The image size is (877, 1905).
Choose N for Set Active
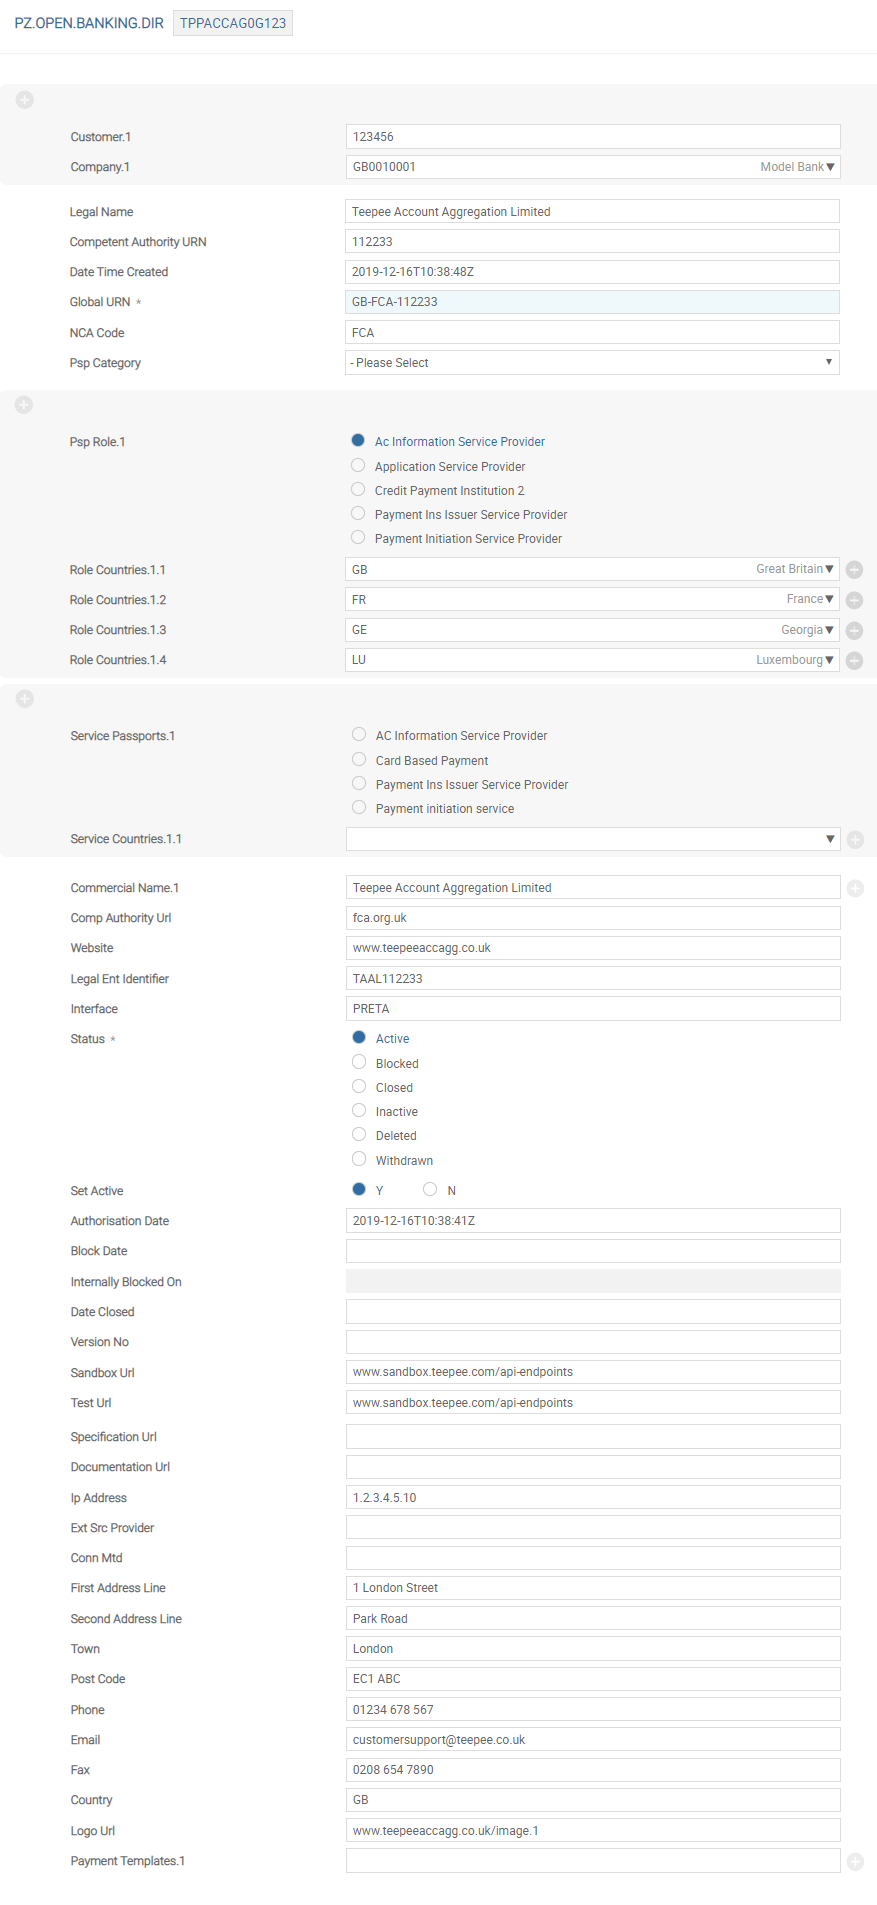point(430,1190)
